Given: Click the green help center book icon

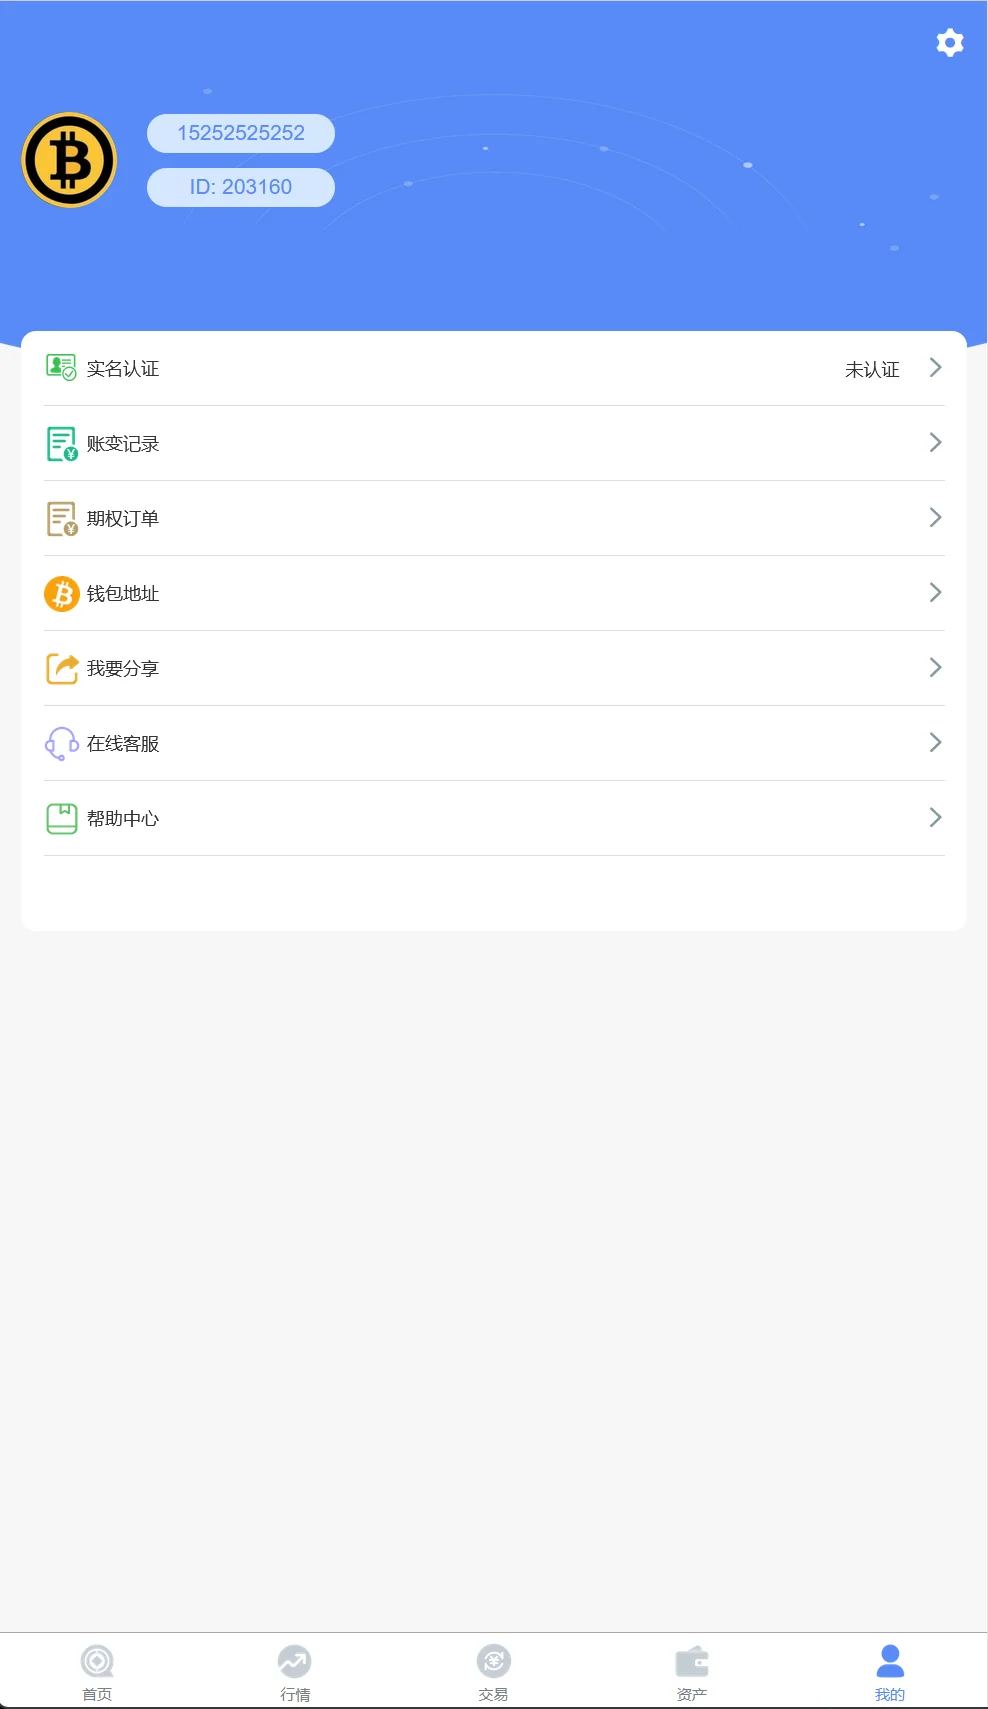Looking at the screenshot, I should point(62,818).
